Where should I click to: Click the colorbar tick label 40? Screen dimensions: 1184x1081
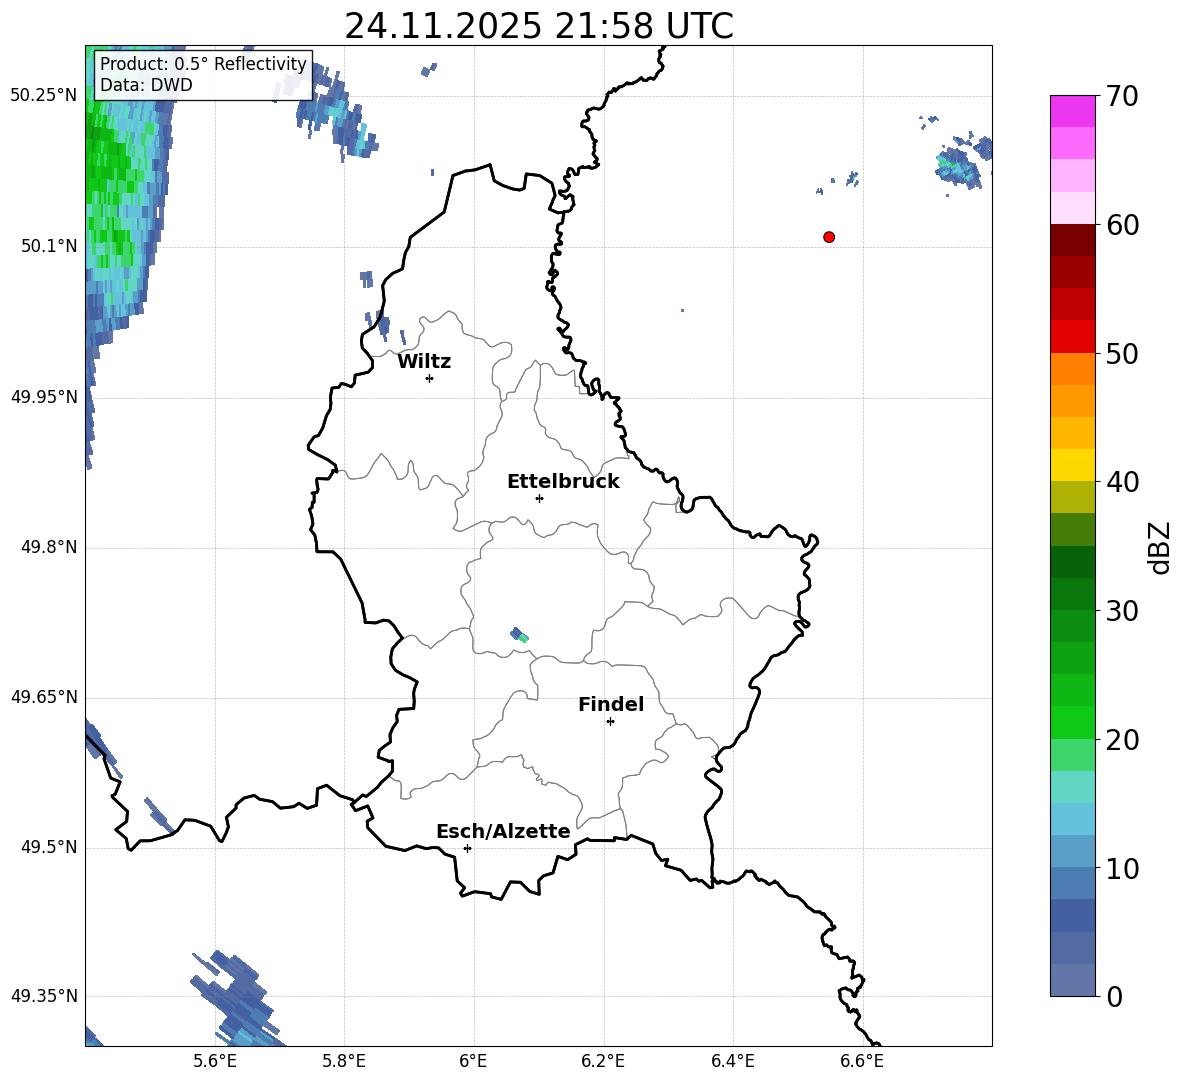point(1121,482)
